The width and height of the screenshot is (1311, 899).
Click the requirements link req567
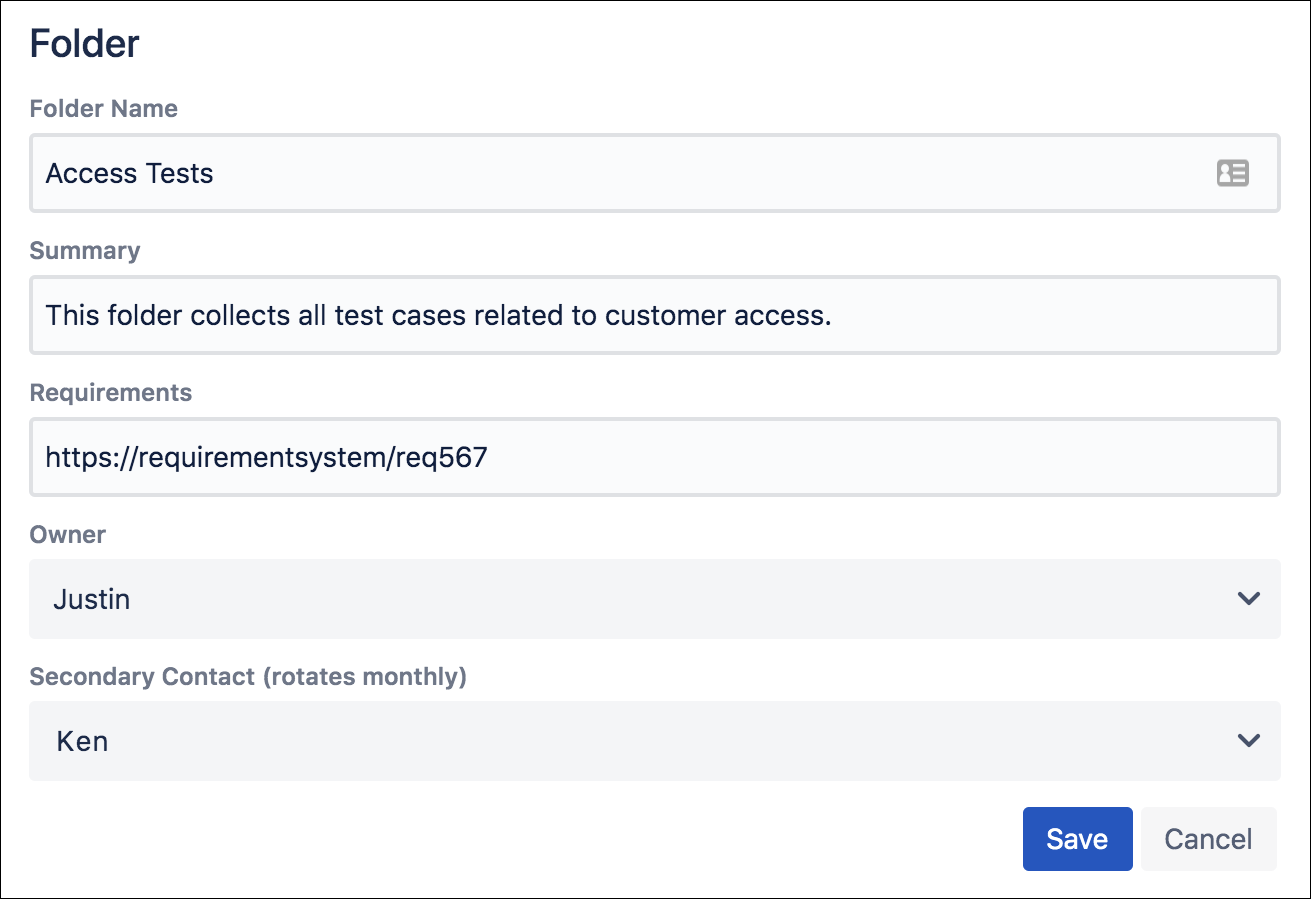pyautogui.click(x=266, y=457)
